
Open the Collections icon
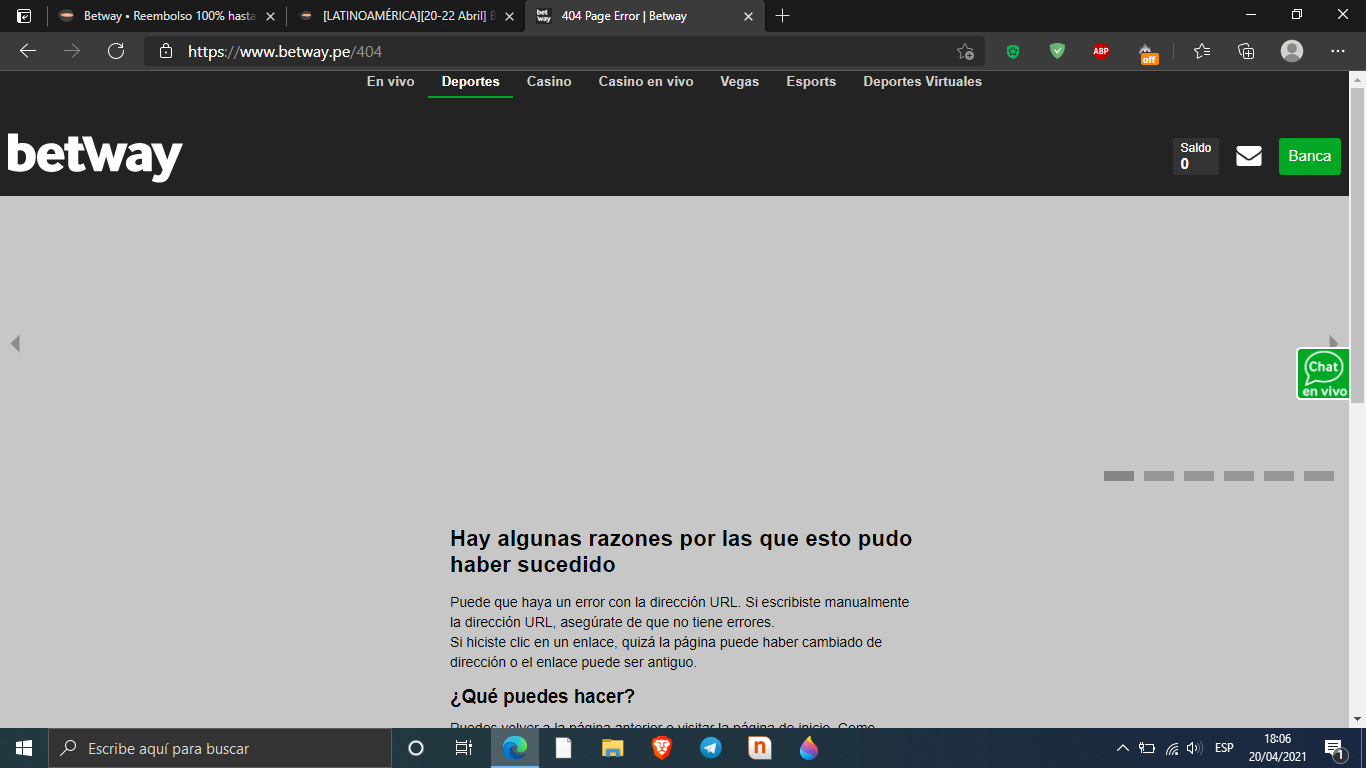[x=1246, y=51]
